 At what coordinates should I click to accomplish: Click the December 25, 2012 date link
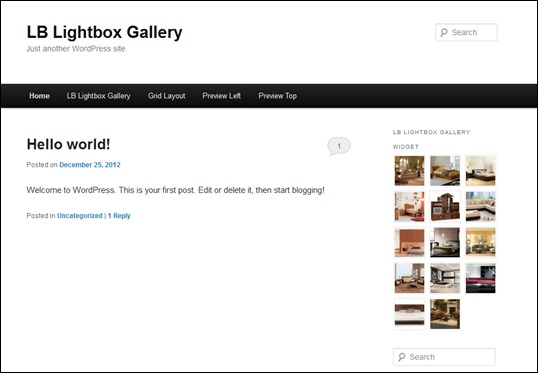(x=90, y=165)
